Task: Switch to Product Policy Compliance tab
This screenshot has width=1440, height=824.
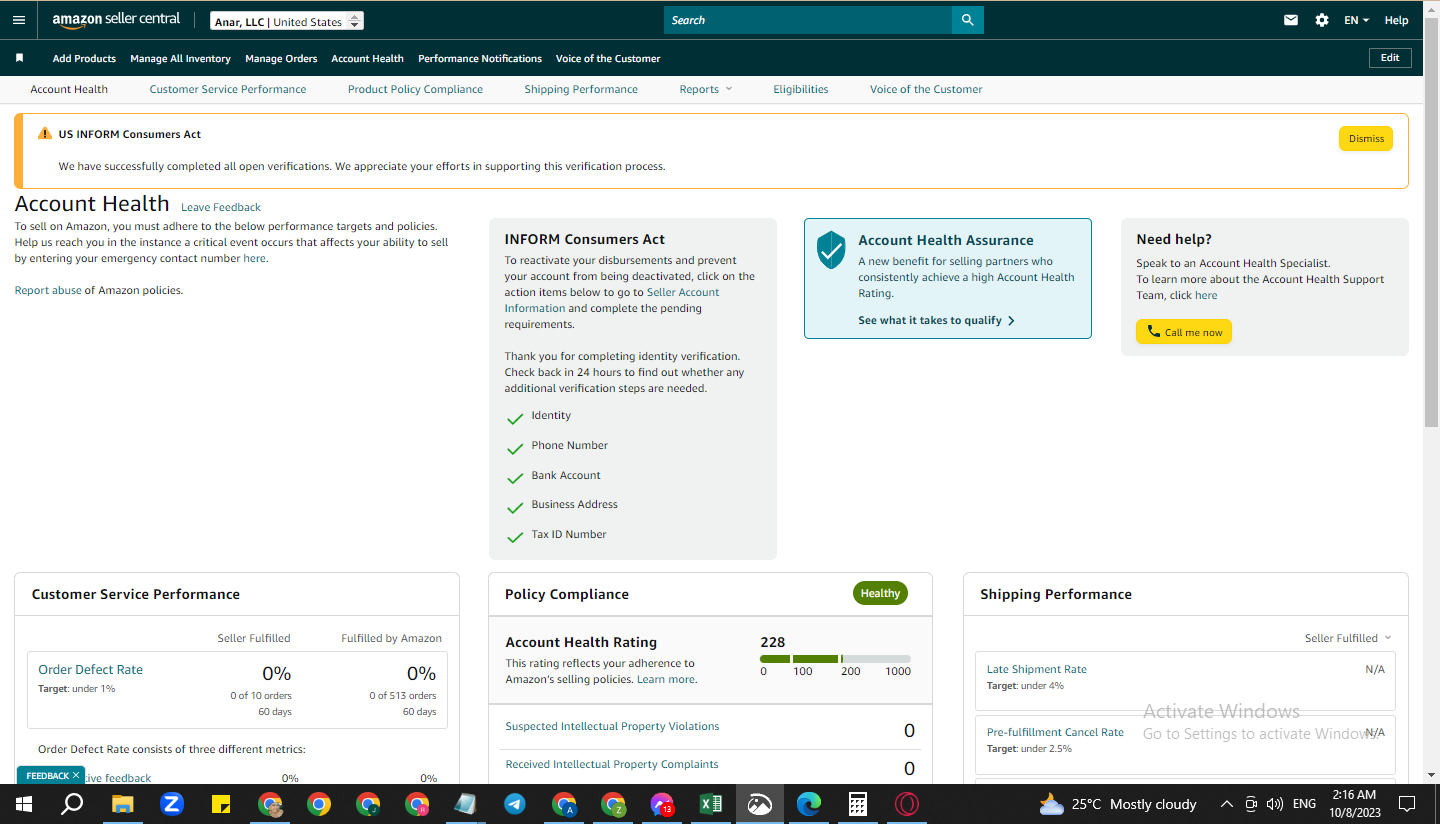Action: 415,89
